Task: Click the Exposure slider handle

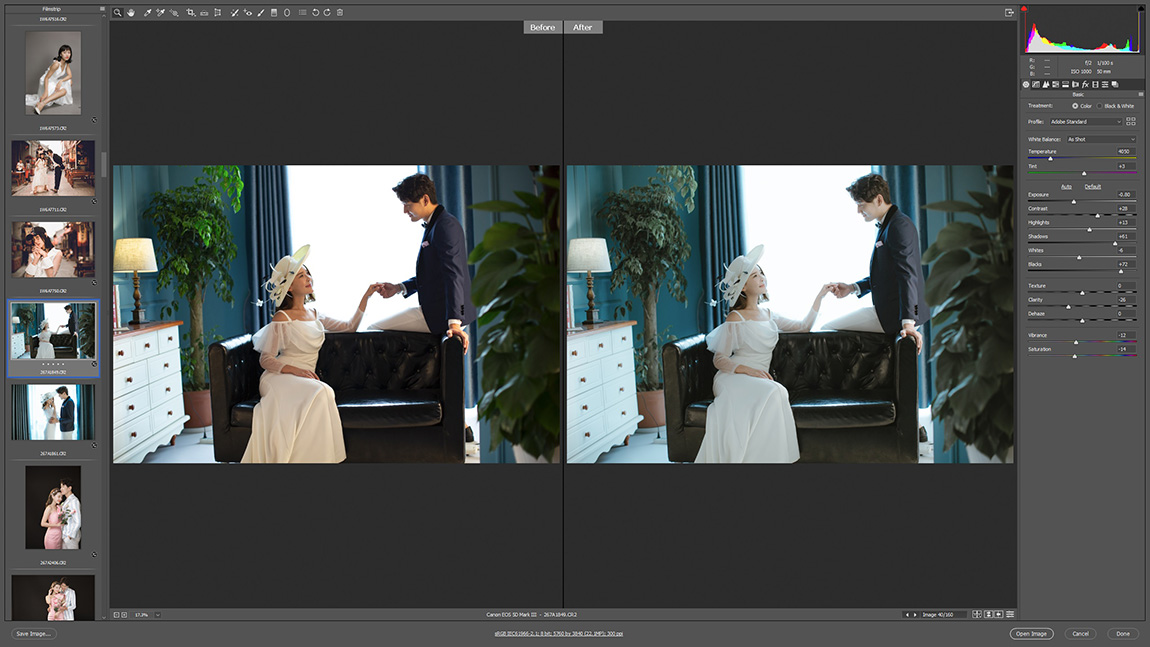Action: pos(1074,202)
